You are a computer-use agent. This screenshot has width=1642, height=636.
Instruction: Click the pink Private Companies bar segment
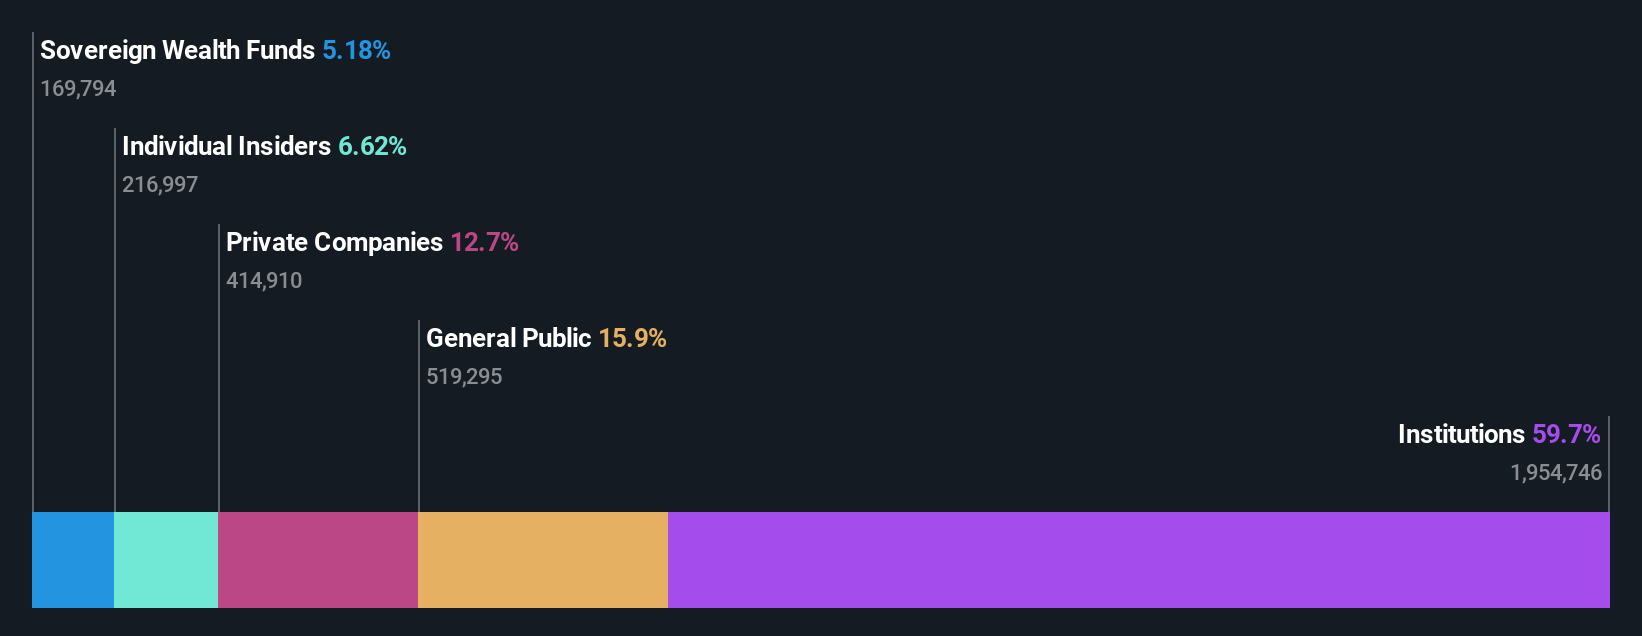pos(318,560)
